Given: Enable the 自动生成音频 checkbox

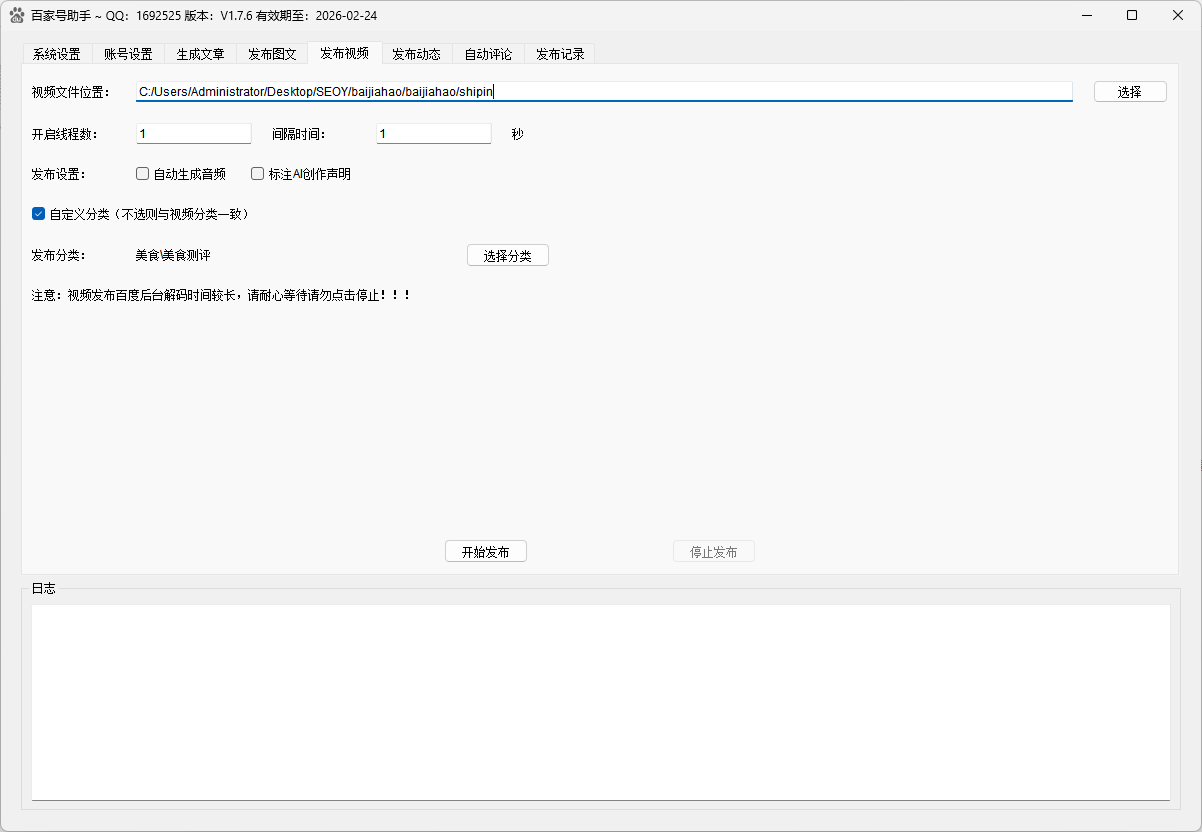Looking at the screenshot, I should point(142,173).
